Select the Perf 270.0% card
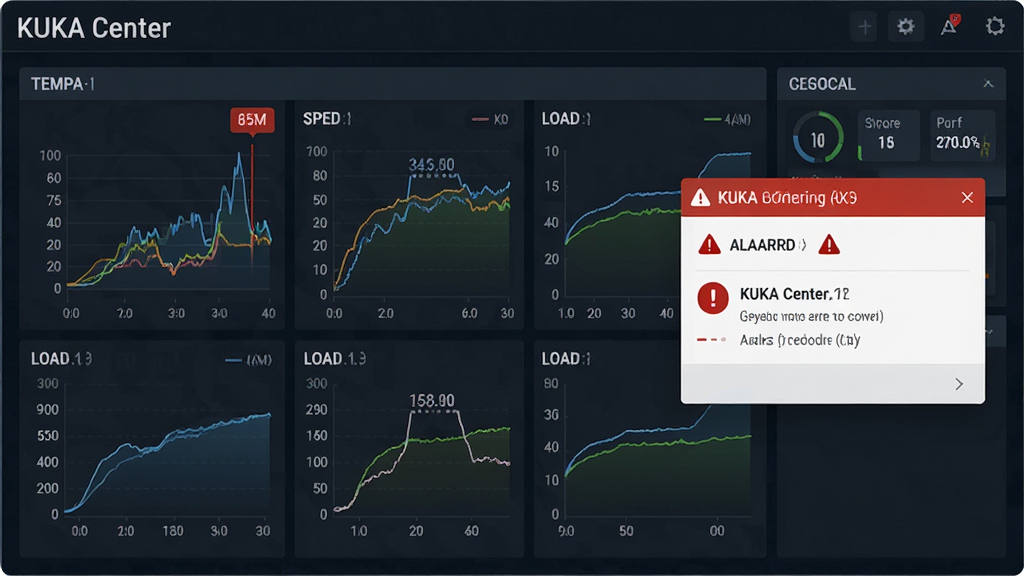Viewport: 1024px width, 576px height. tap(962, 135)
